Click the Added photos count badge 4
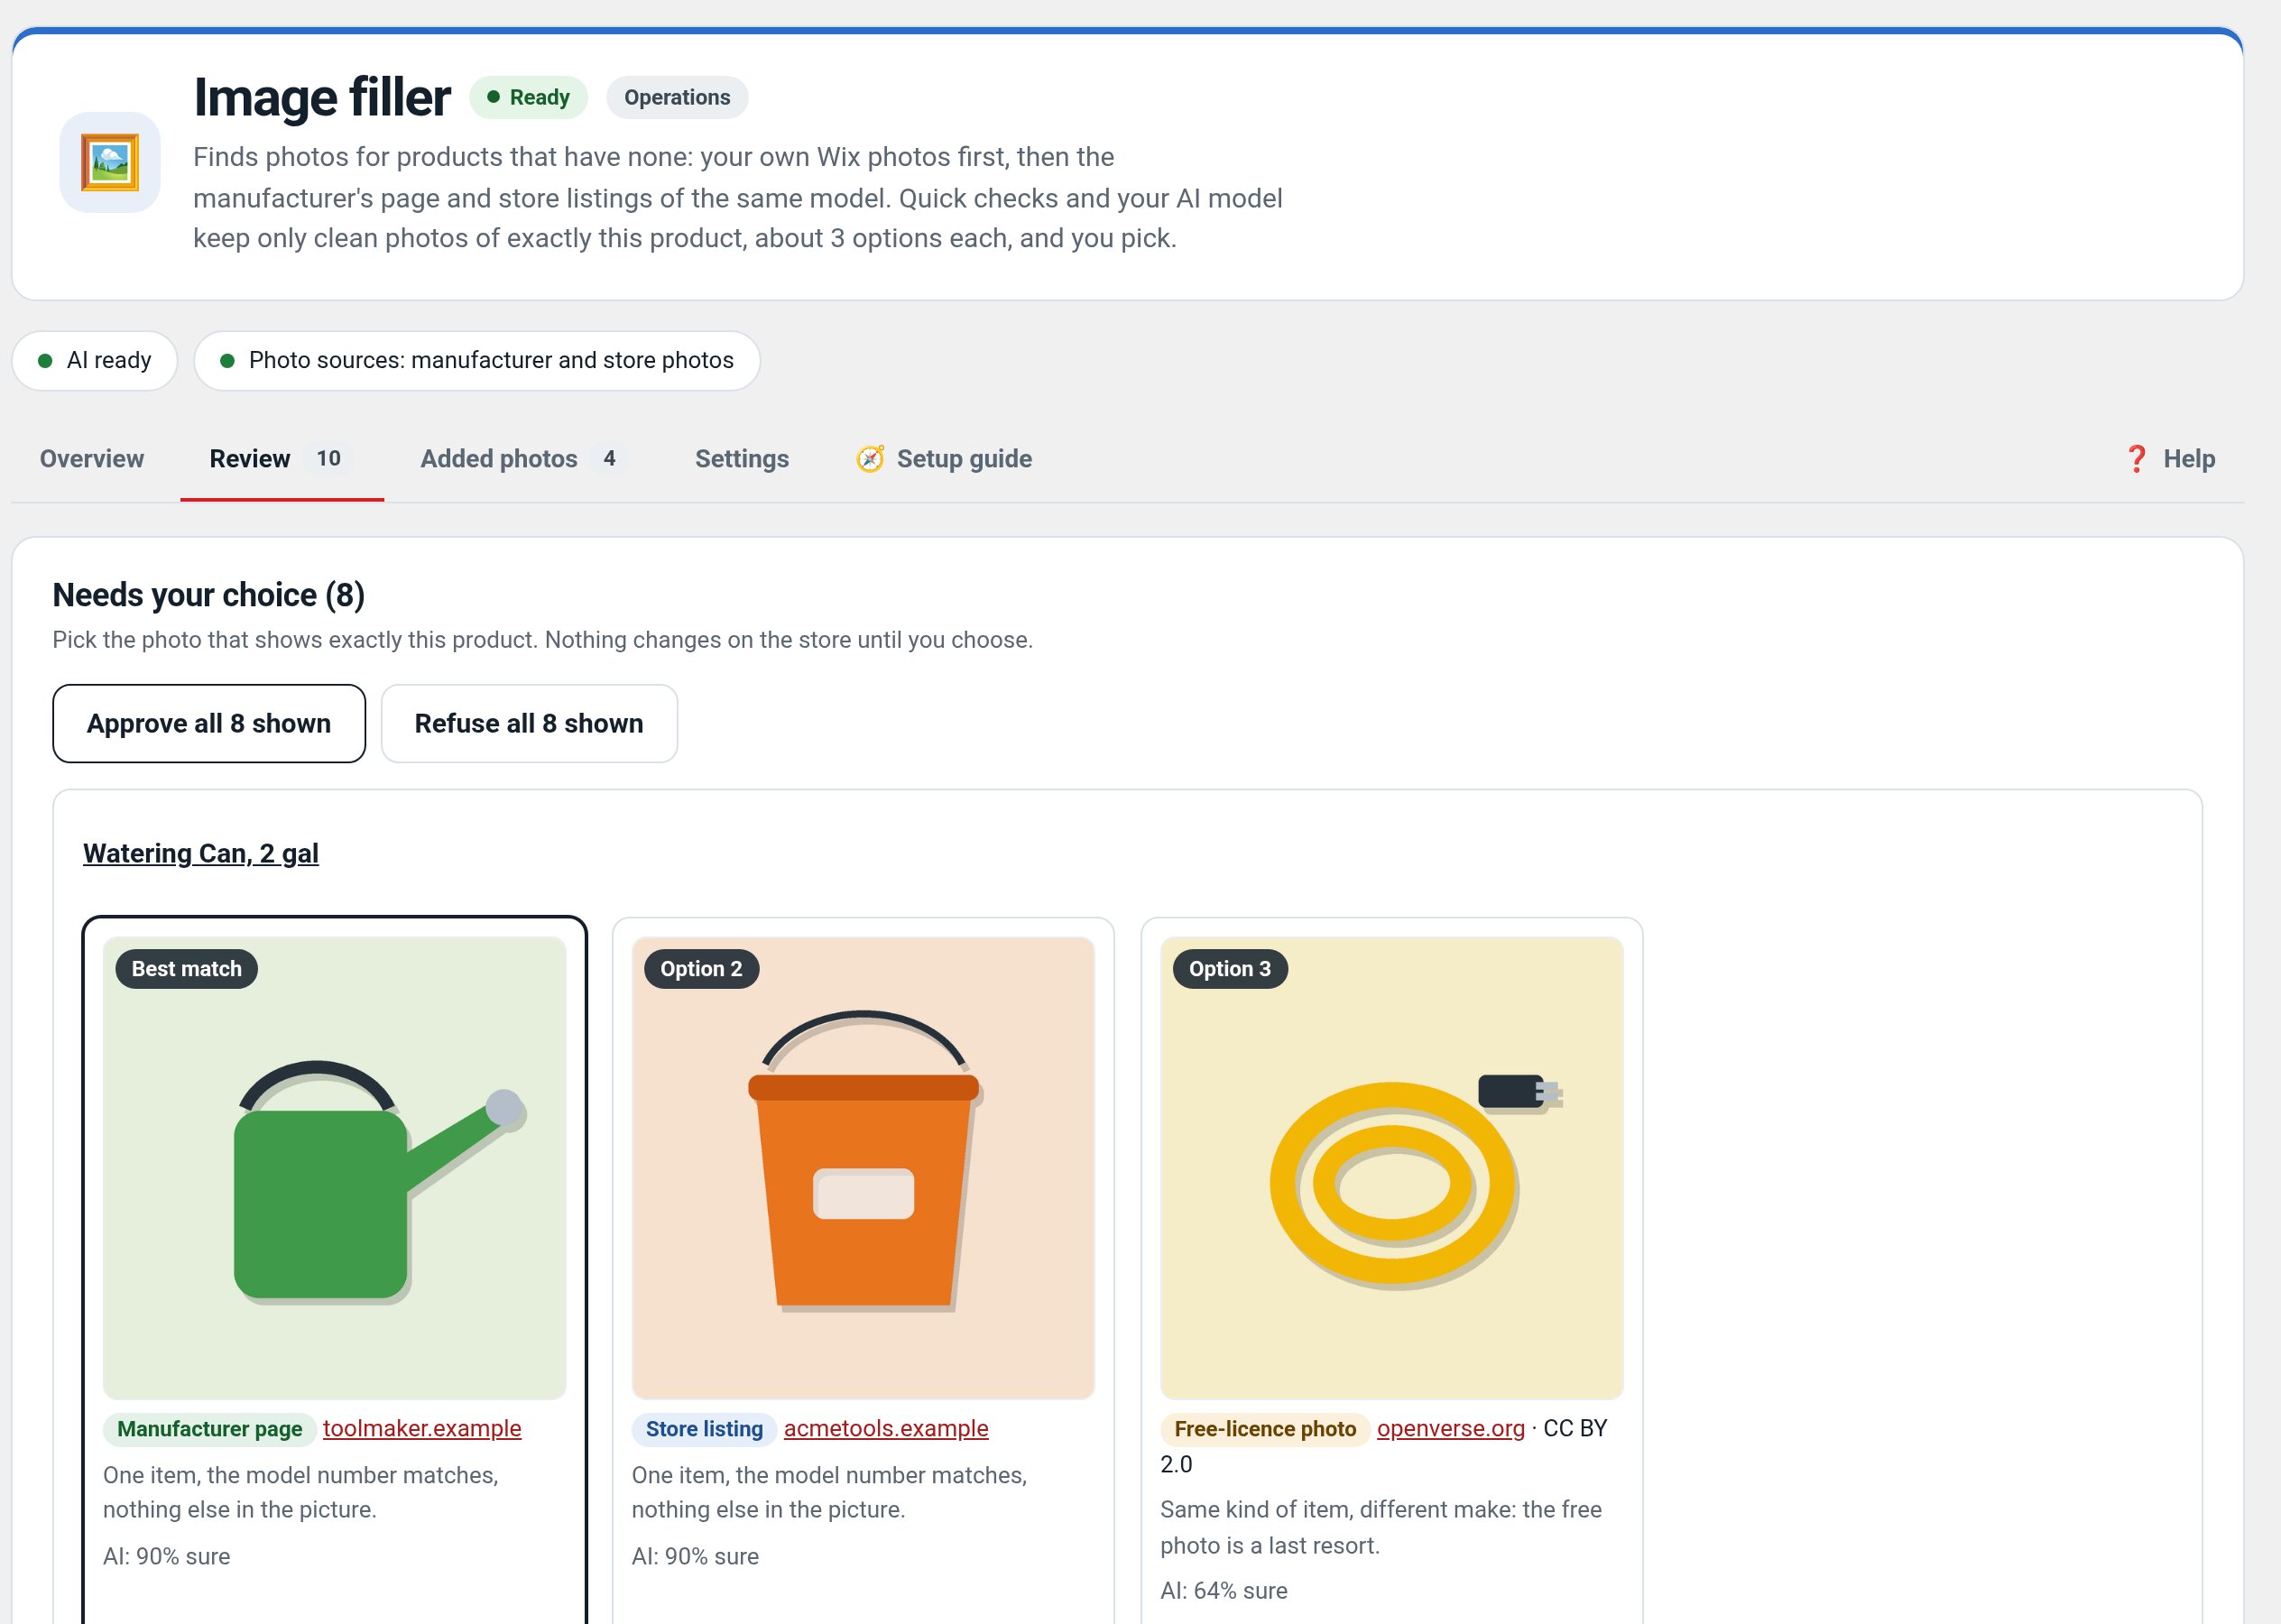2281x1624 pixels. pos(609,458)
